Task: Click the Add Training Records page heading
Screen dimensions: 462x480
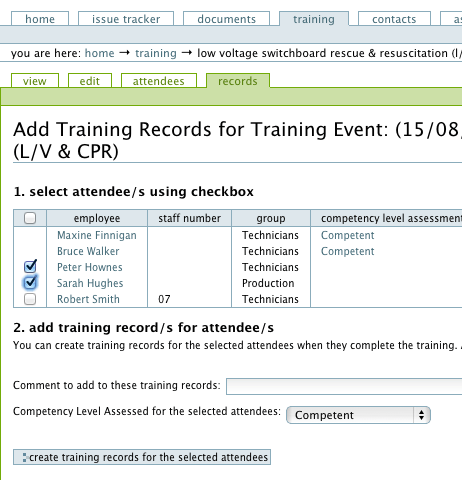Action: [237, 140]
